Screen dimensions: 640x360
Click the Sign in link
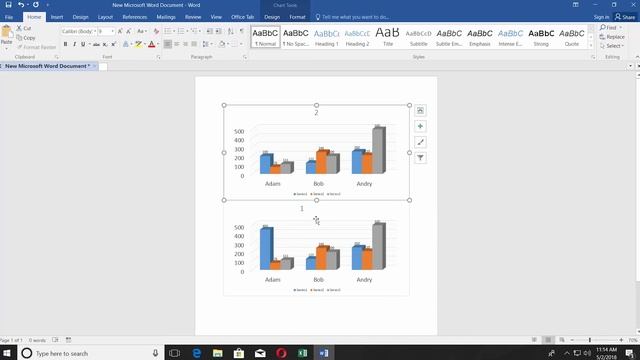[601, 17]
